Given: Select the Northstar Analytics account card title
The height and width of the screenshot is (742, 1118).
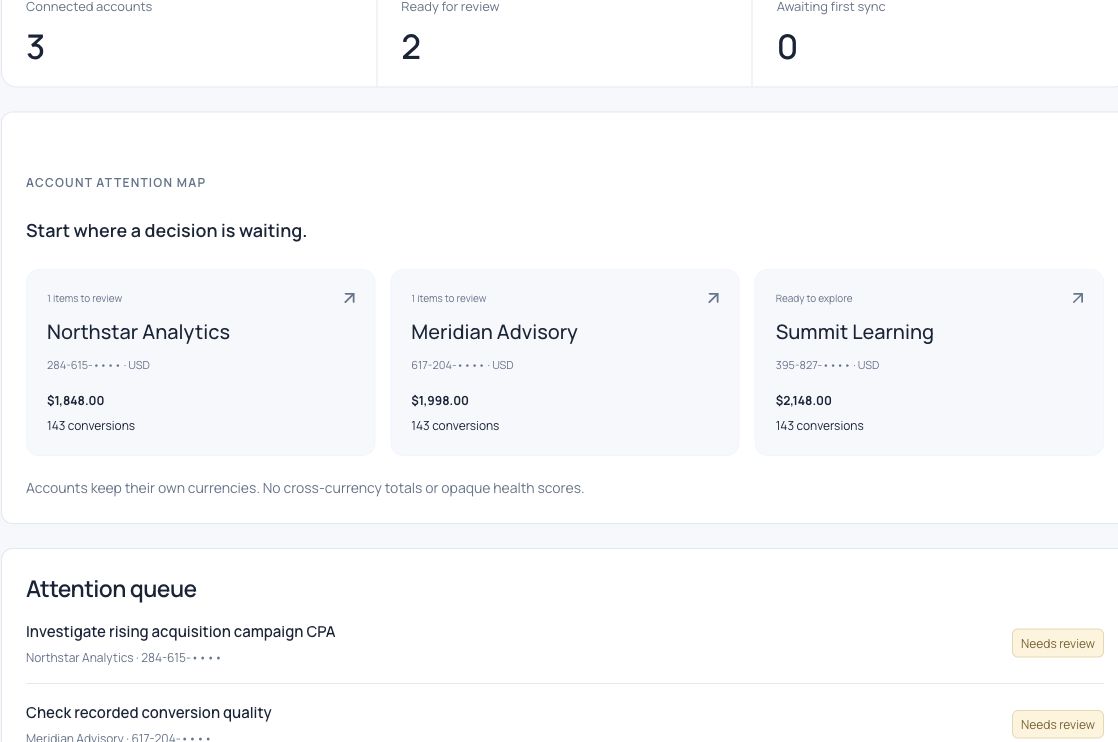Looking at the screenshot, I should point(138,332).
